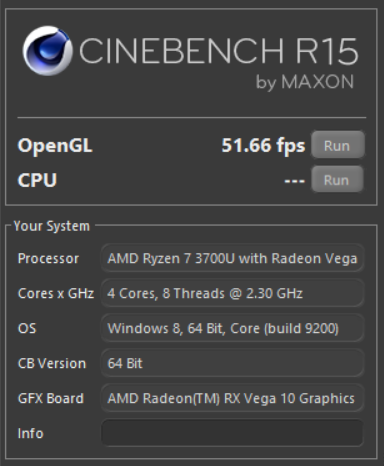Run the CPU benchmark
This screenshot has height=466, width=384.
click(x=337, y=180)
